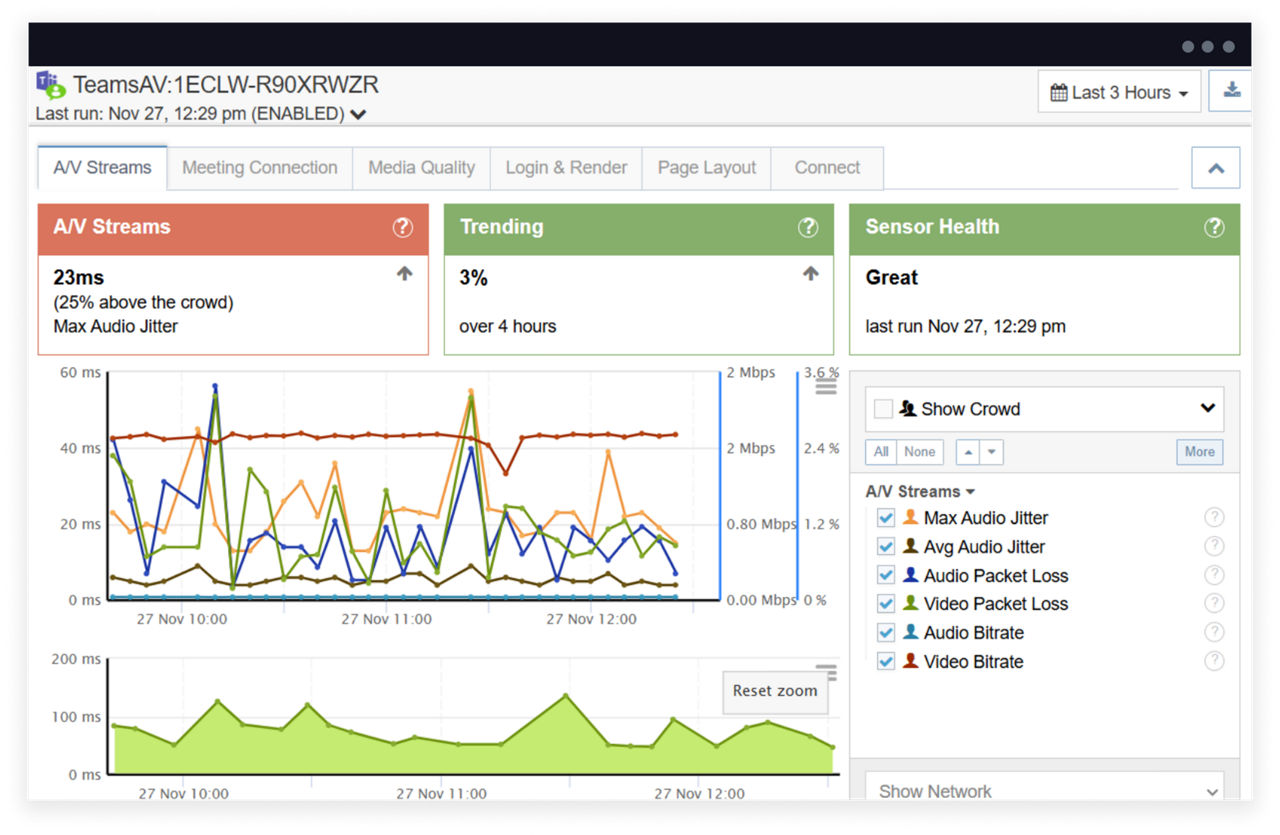
Task: Click the Sensor Health card header
Action: coord(1045,228)
